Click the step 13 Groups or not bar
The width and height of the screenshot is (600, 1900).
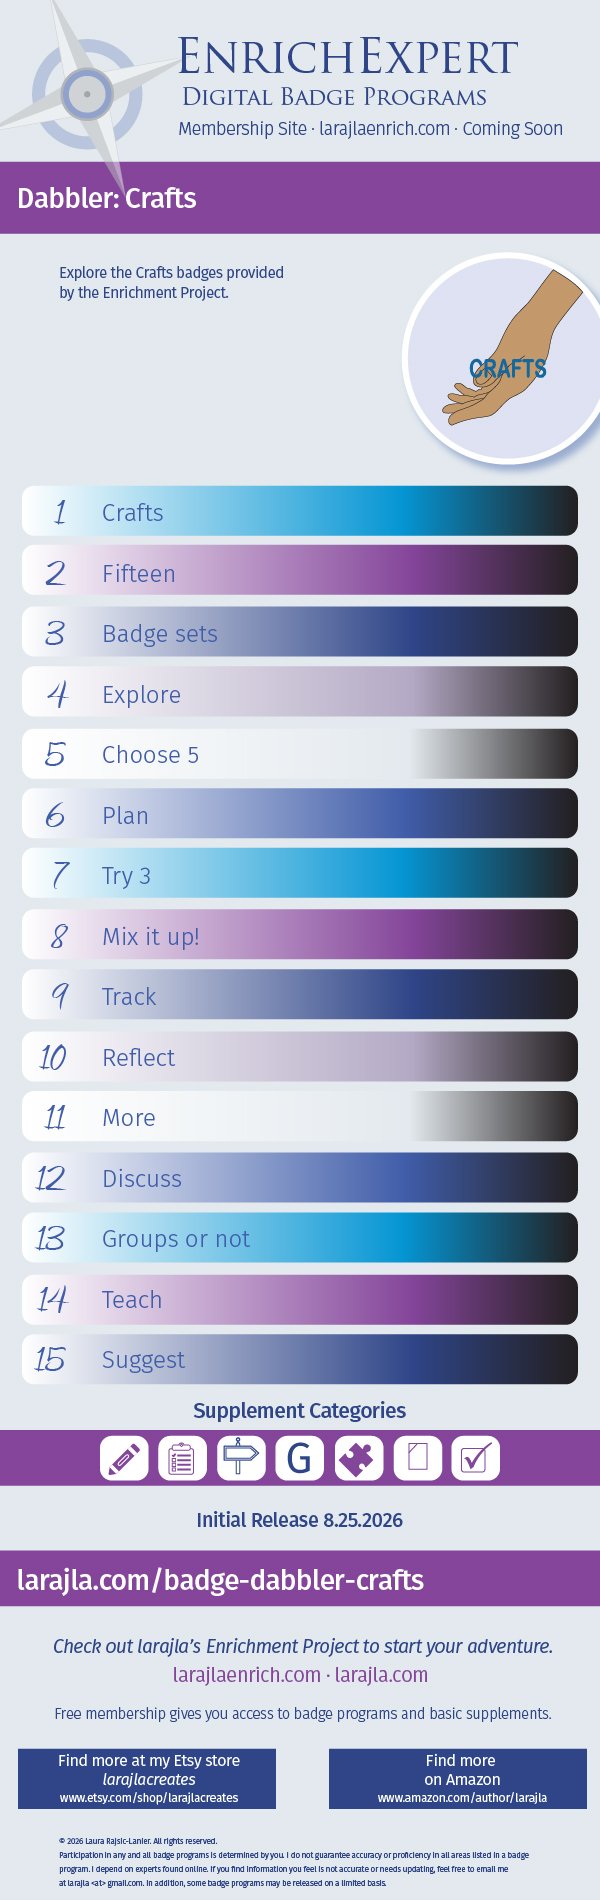coord(300,1238)
